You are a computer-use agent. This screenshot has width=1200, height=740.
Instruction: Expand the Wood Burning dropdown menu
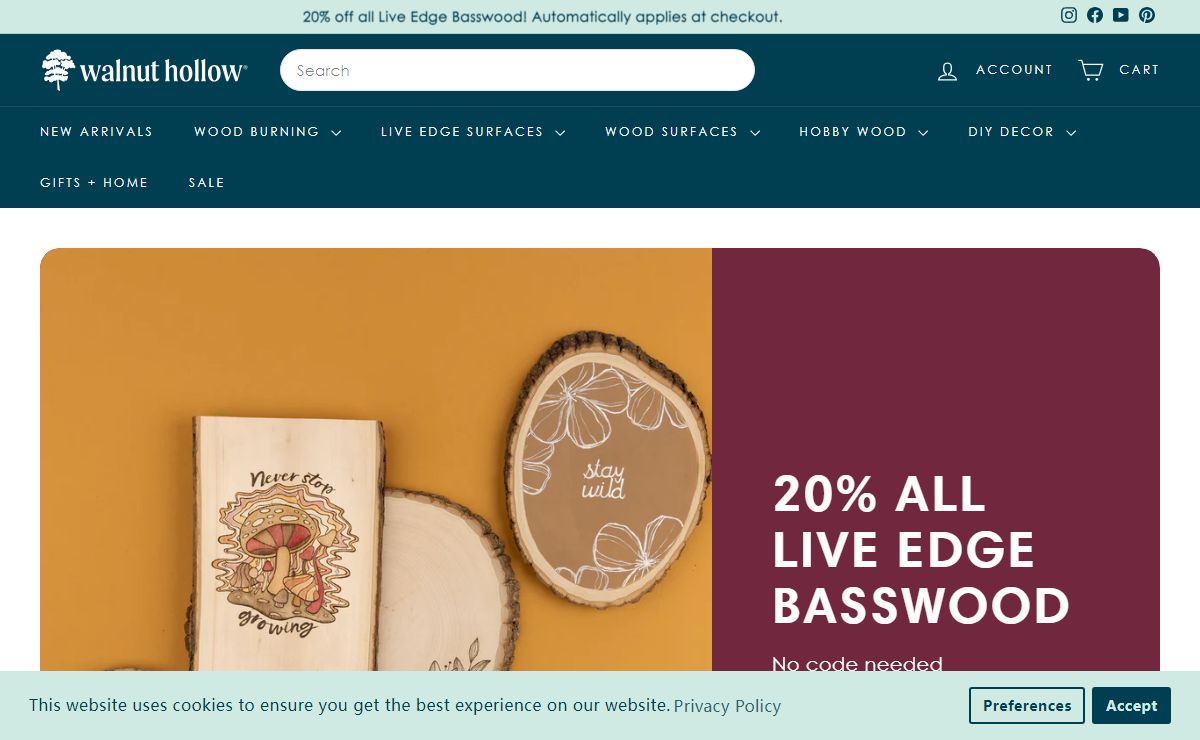pos(267,132)
